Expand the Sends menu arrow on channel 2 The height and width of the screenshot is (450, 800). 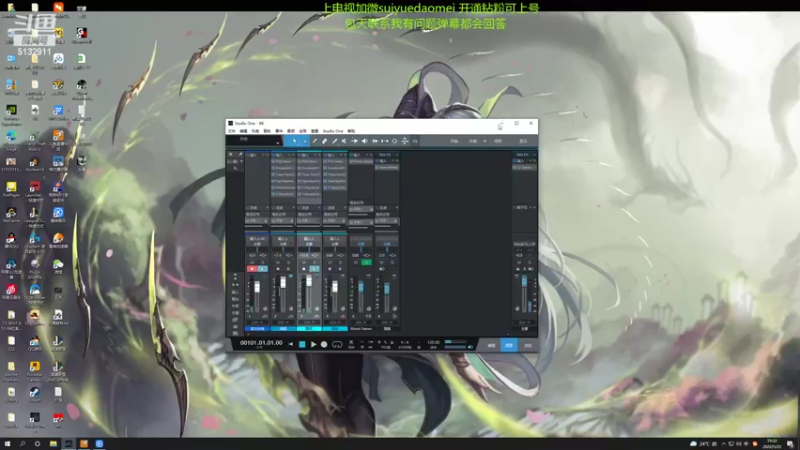pos(293,208)
